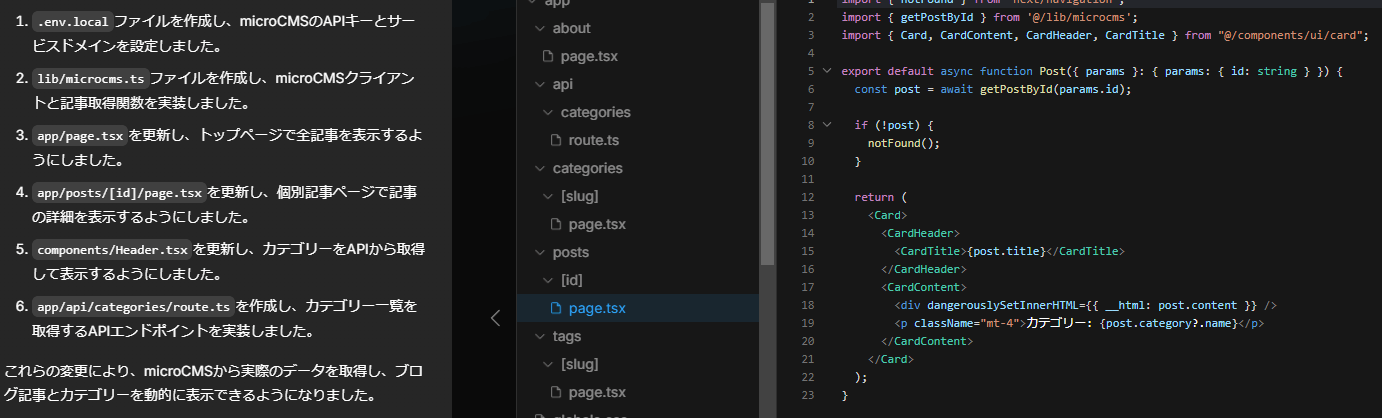This screenshot has width=1382, height=418.
Task: Fold the Post function at line 5
Action: click(826, 71)
